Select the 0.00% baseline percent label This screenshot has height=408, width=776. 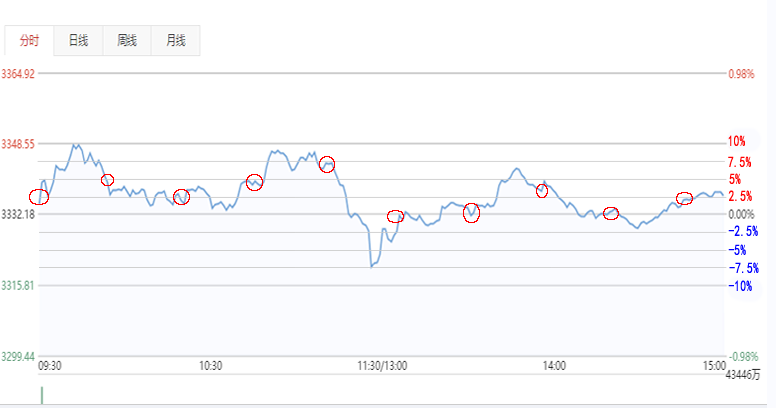[741, 214]
